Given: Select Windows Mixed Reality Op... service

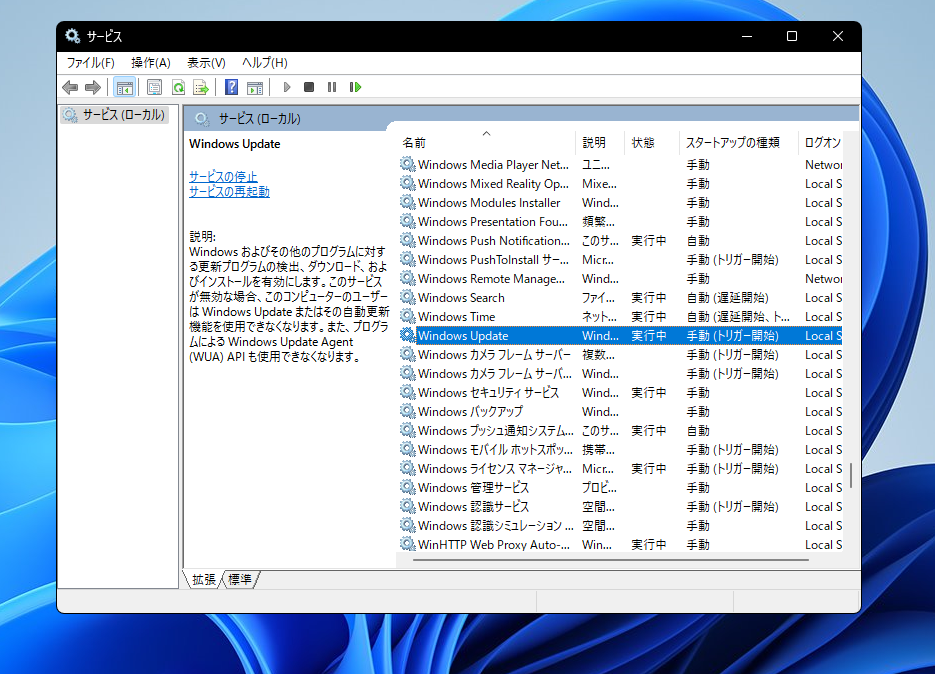Looking at the screenshot, I should (620, 184).
